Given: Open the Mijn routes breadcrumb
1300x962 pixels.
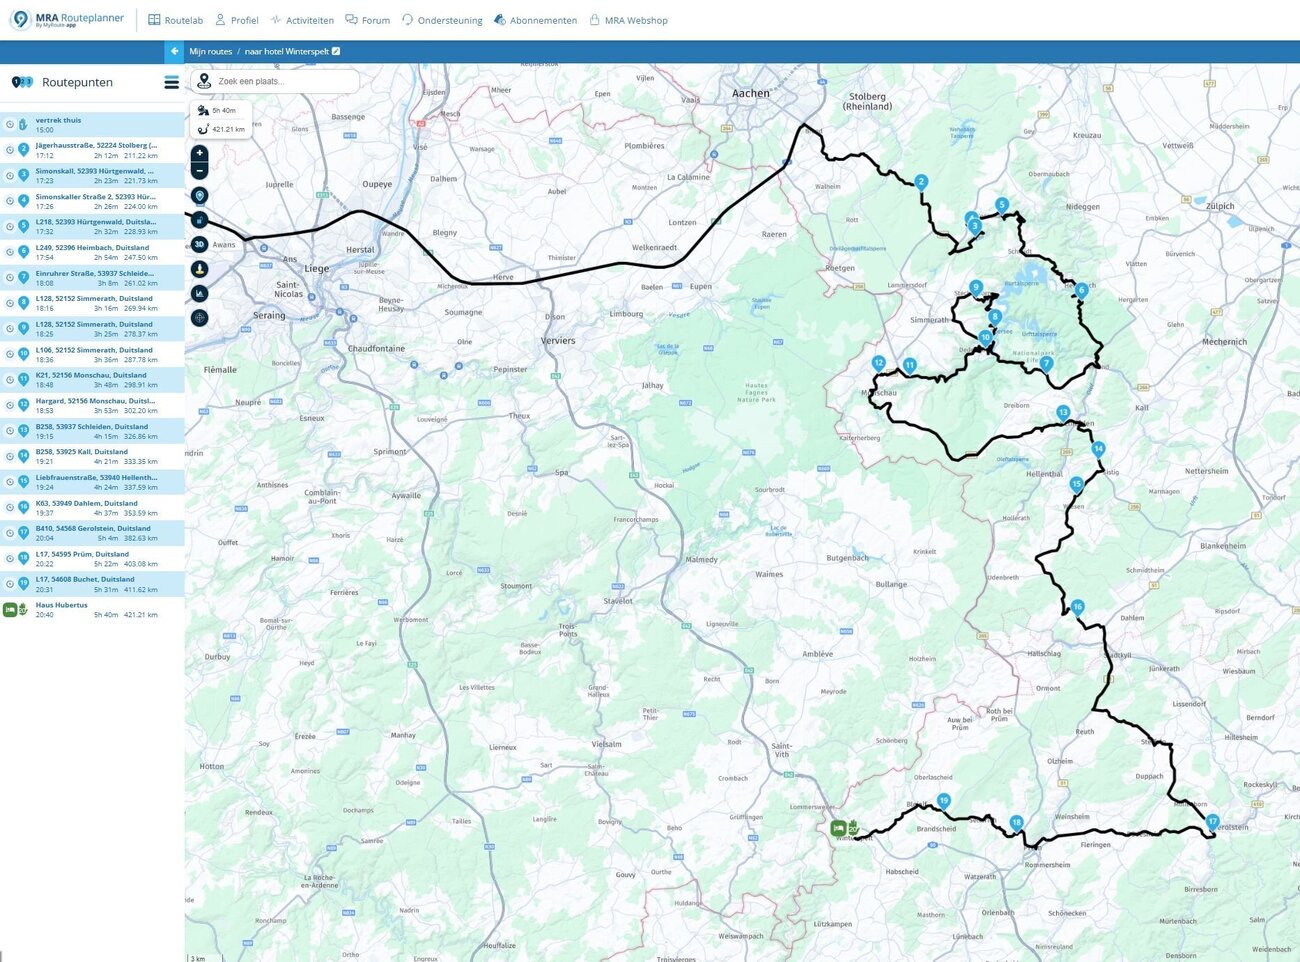Looking at the screenshot, I should pyautogui.click(x=210, y=51).
